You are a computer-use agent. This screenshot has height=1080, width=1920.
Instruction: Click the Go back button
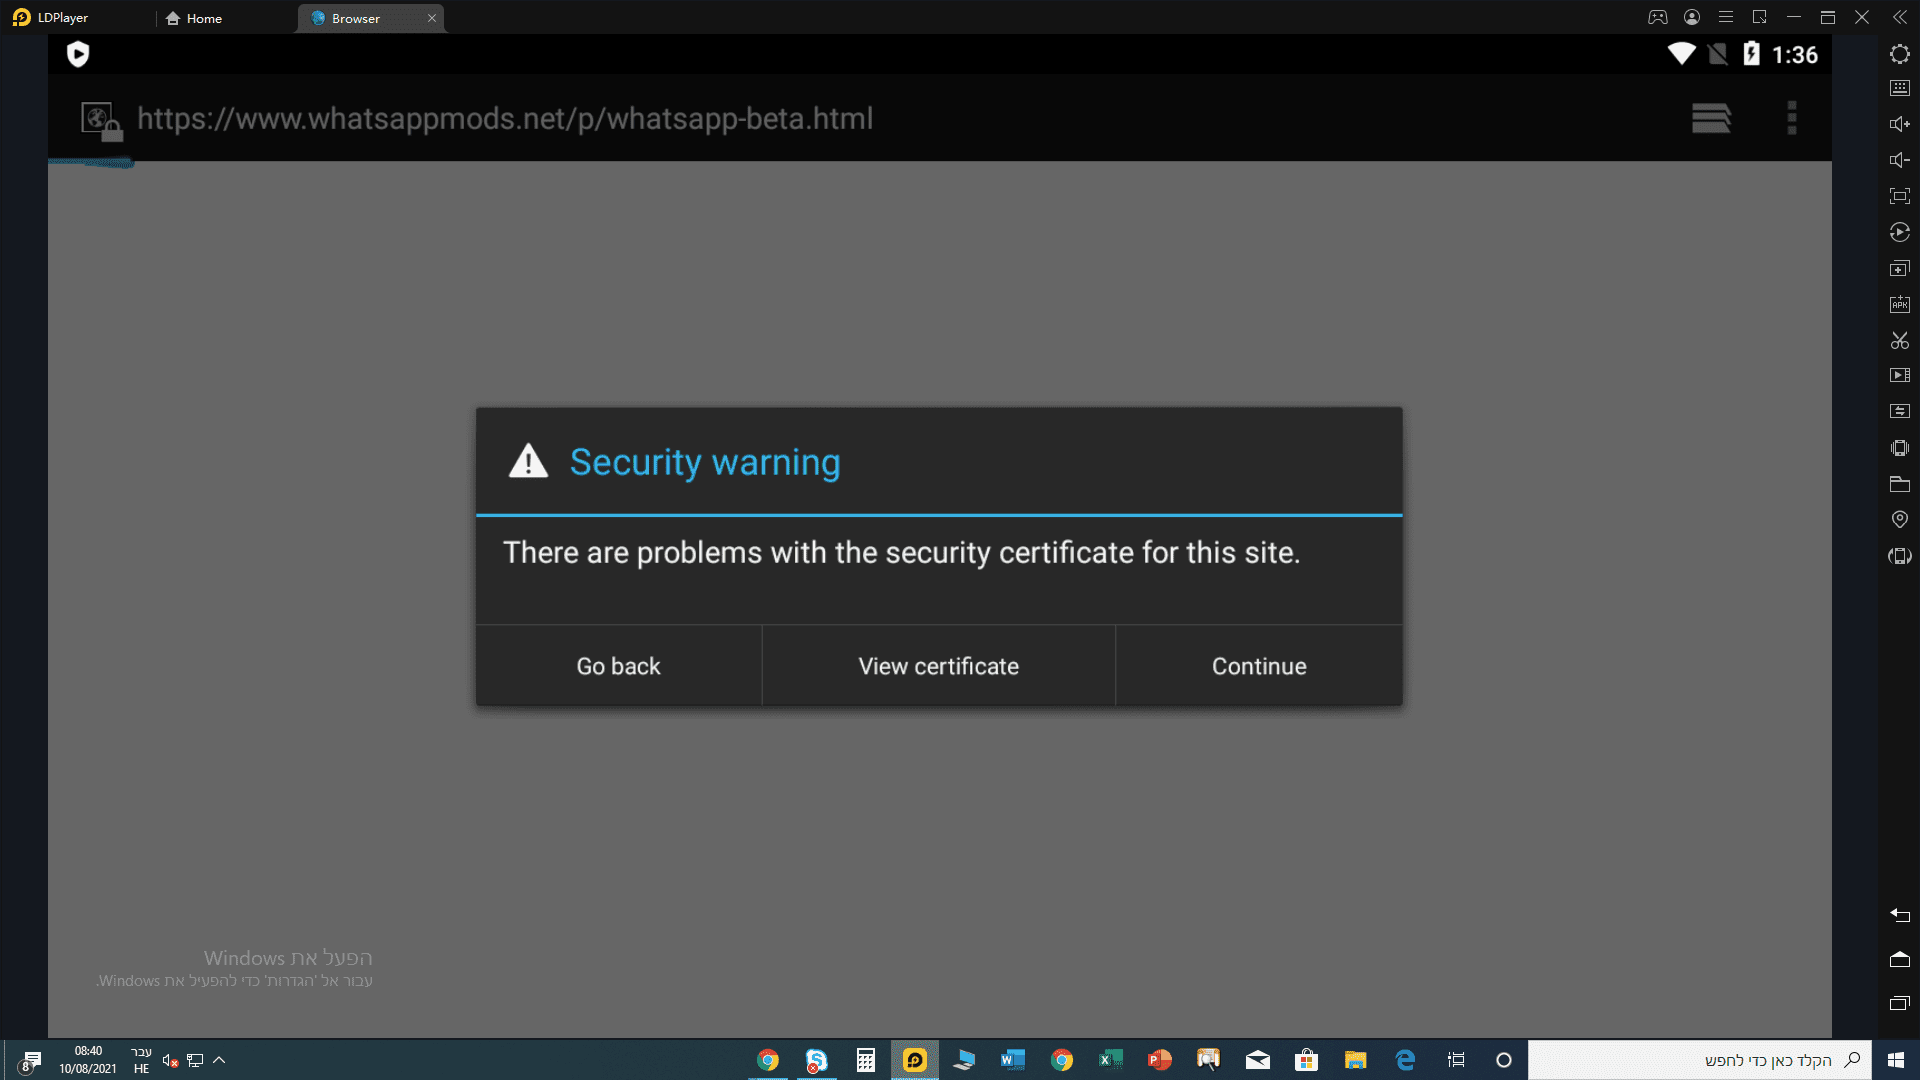coord(619,666)
